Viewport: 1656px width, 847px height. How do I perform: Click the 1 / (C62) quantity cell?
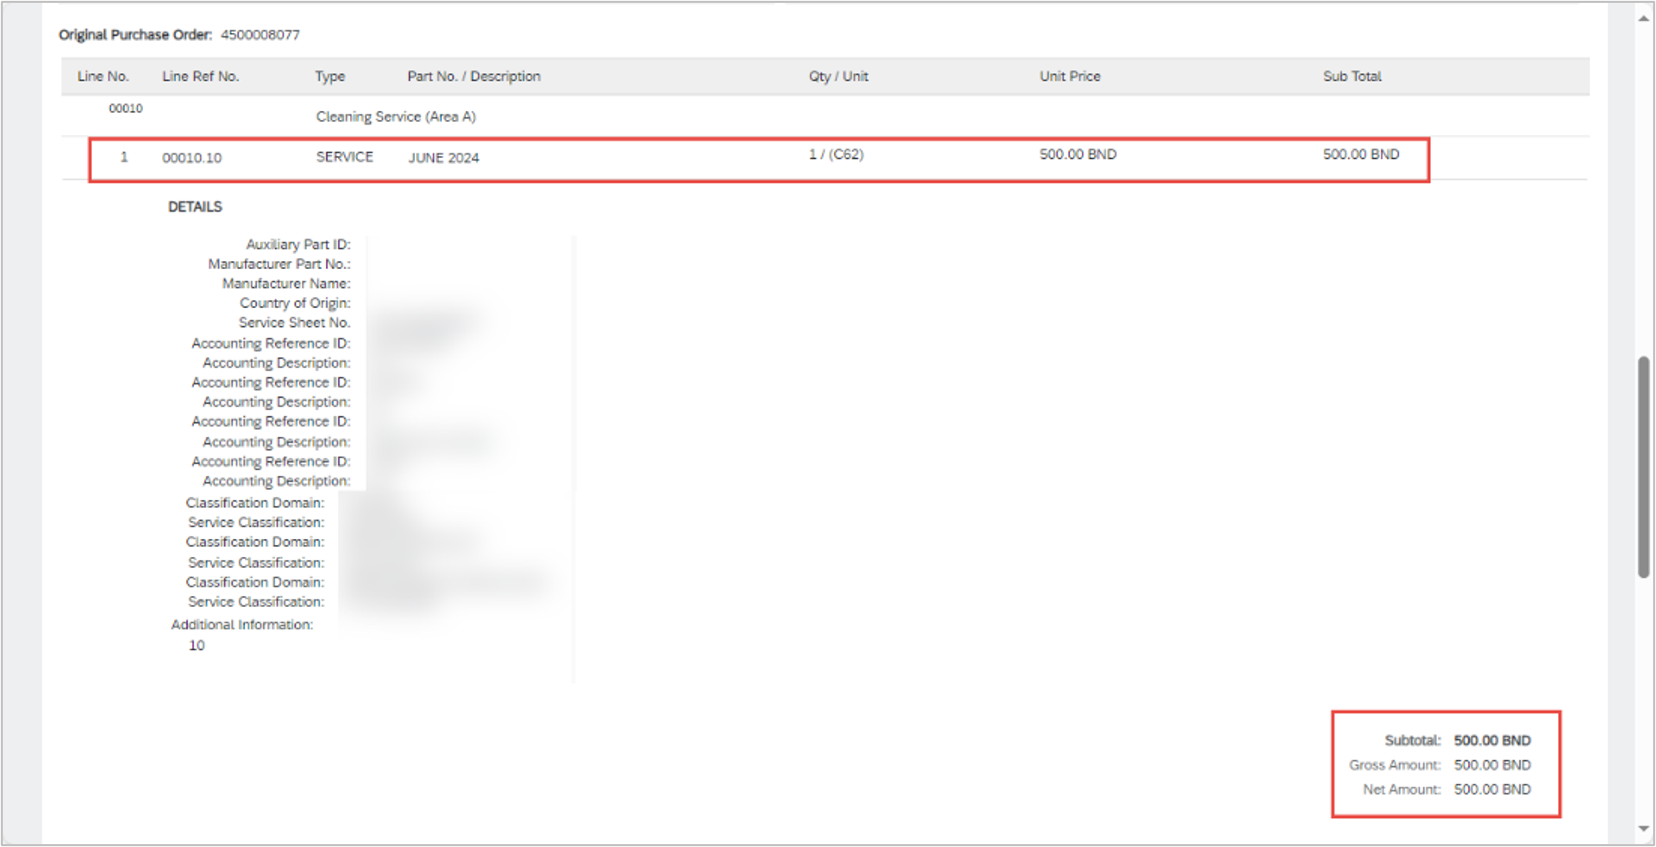[x=836, y=155]
